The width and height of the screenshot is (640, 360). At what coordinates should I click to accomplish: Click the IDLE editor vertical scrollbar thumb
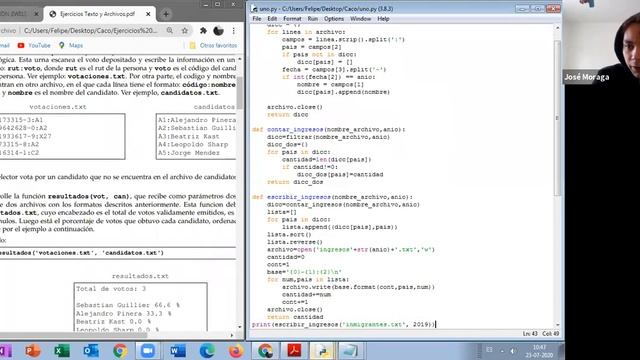click(558, 118)
